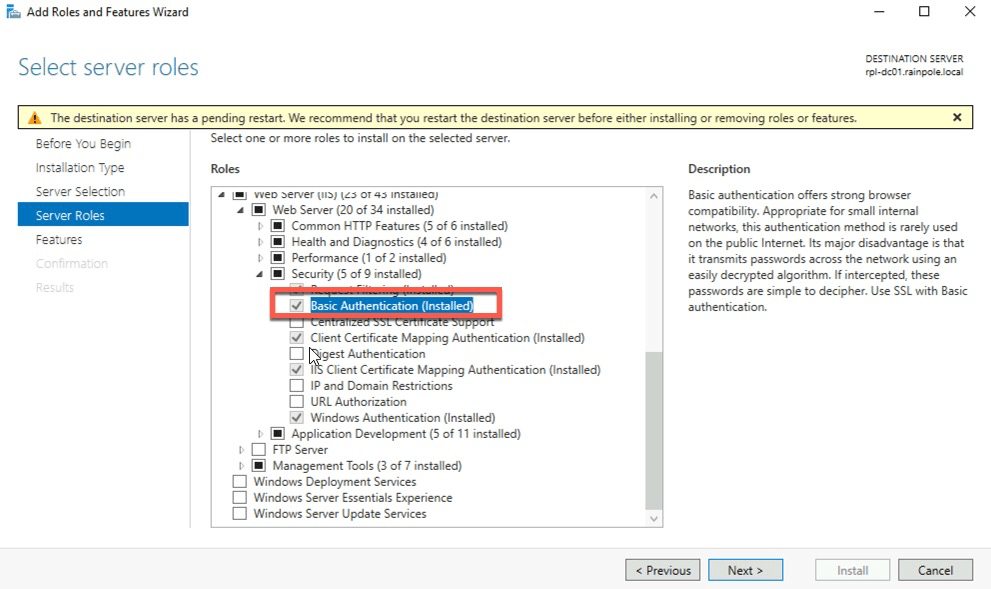Screen dimensions: 991x589
Task: Collapse the Security tree node
Action: [260, 274]
